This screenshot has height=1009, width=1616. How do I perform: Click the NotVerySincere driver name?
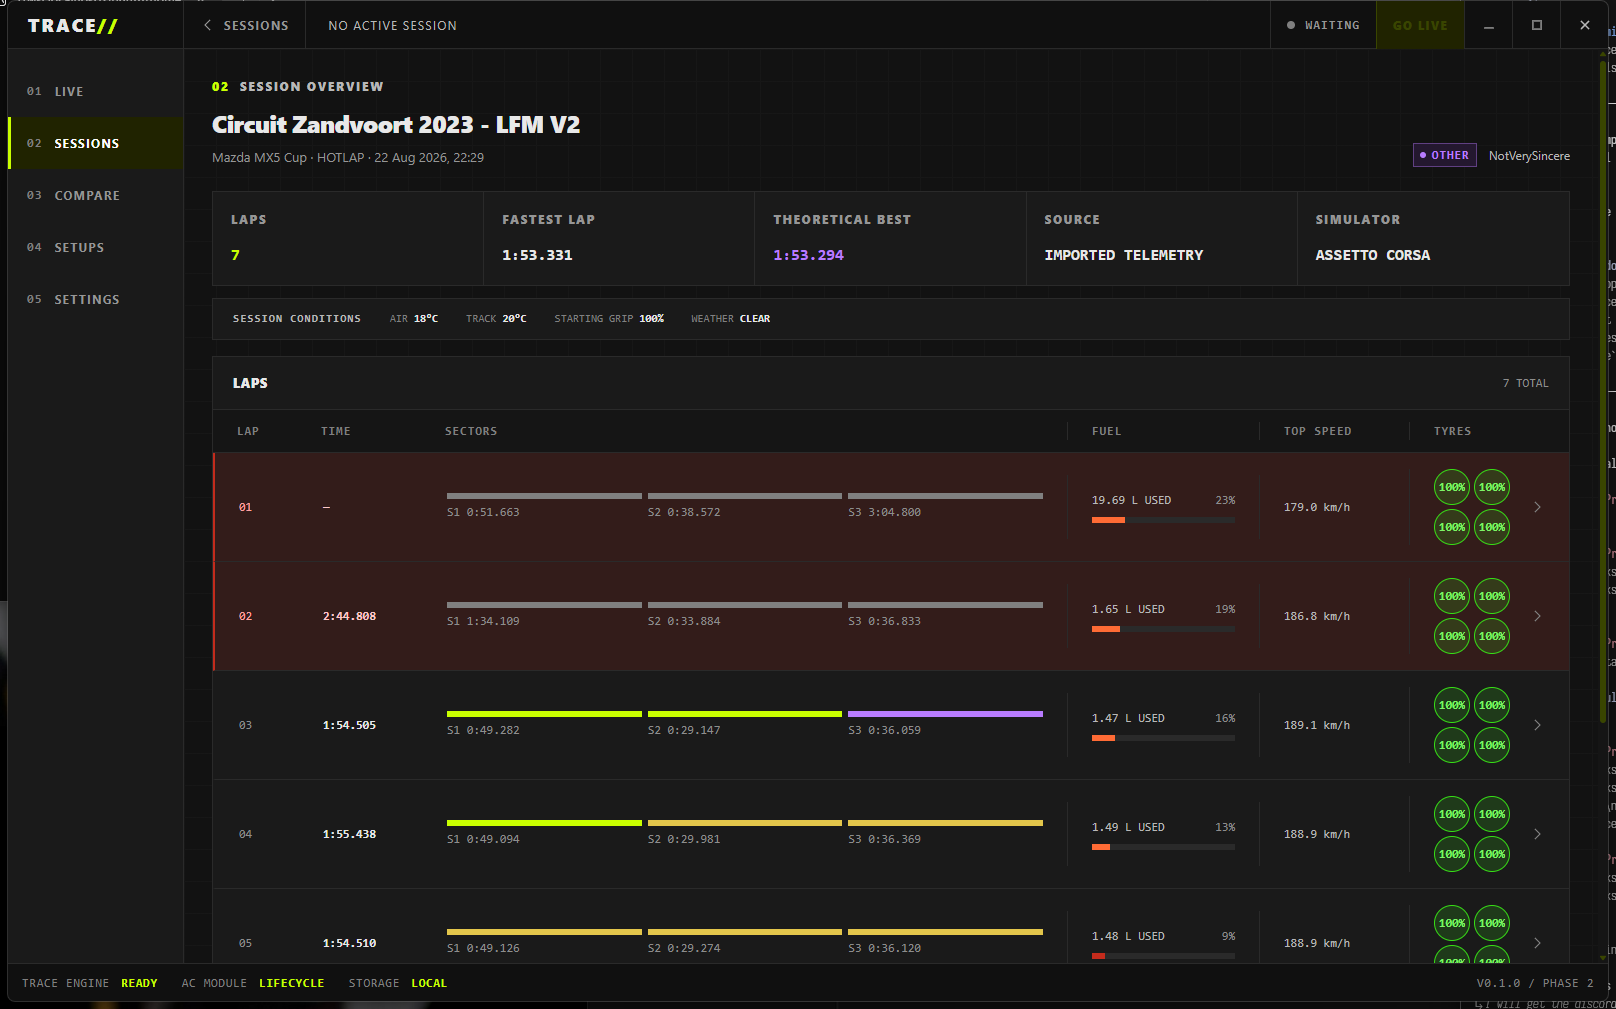pyautogui.click(x=1529, y=156)
